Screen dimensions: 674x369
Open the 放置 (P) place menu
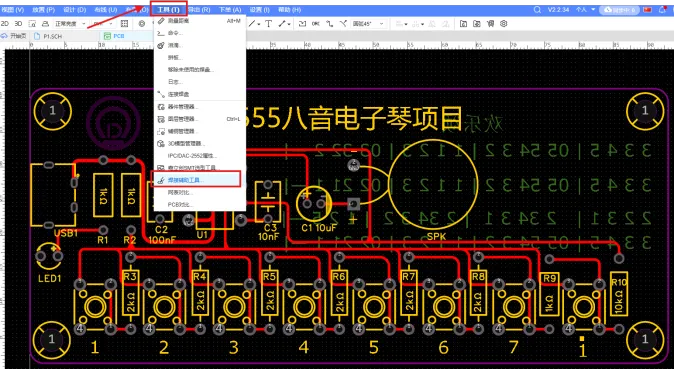(x=44, y=9)
